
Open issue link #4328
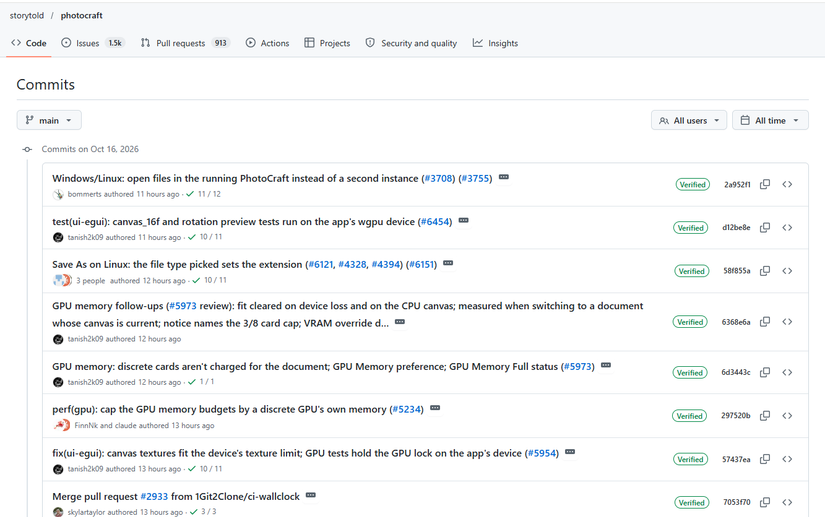pos(352,265)
